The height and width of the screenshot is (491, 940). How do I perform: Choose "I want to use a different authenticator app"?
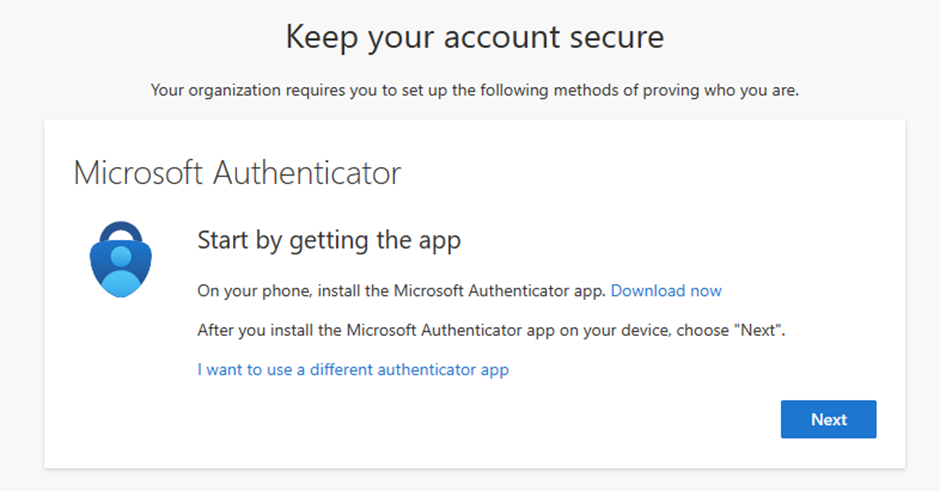point(353,370)
